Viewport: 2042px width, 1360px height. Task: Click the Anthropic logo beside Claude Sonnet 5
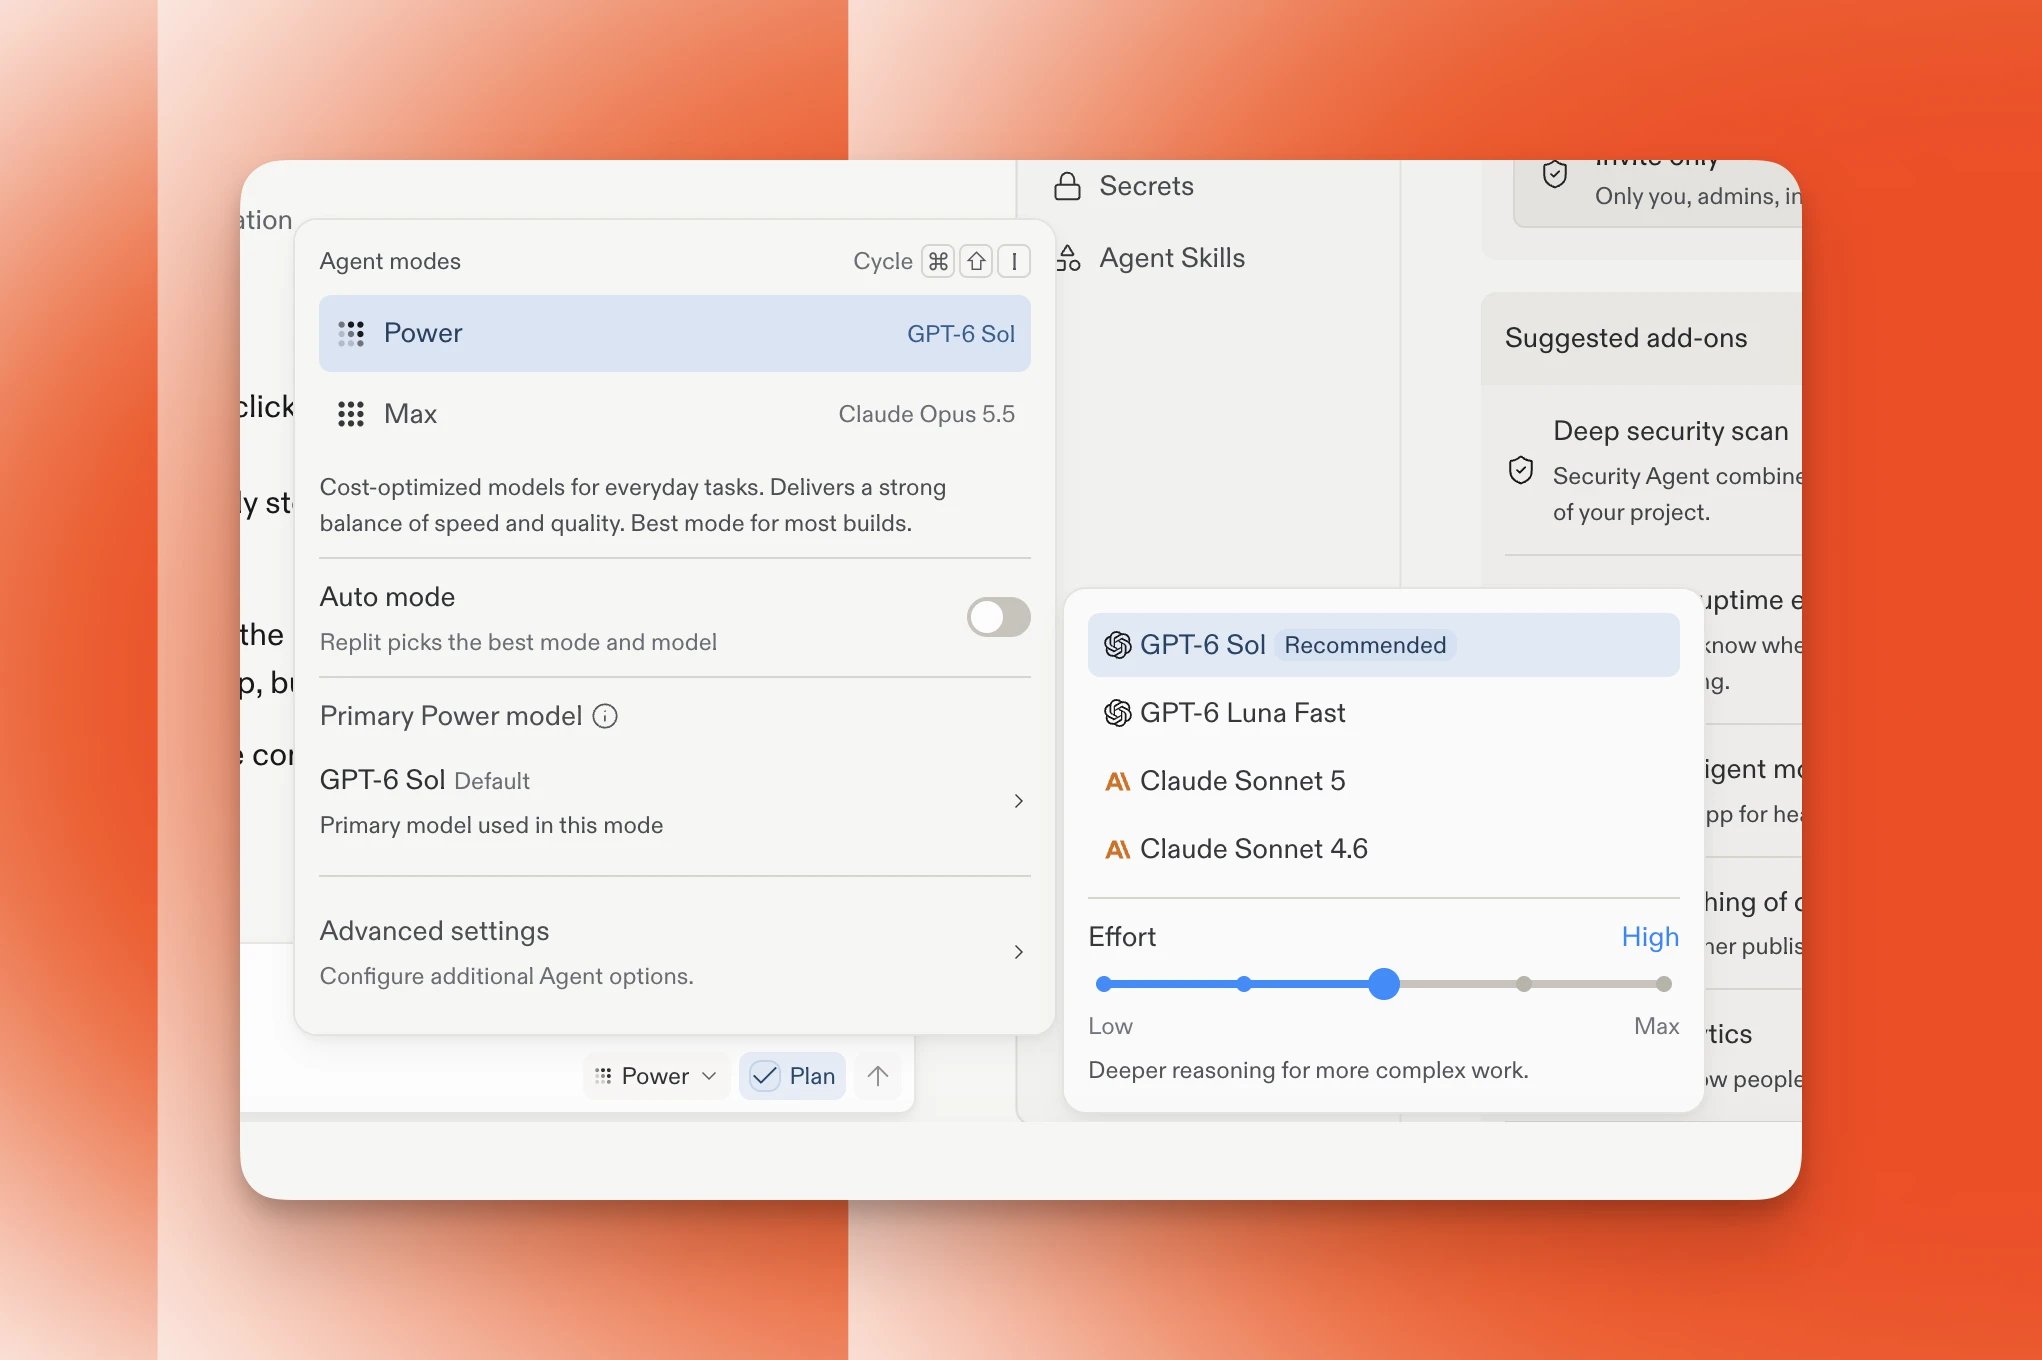pyautogui.click(x=1117, y=781)
